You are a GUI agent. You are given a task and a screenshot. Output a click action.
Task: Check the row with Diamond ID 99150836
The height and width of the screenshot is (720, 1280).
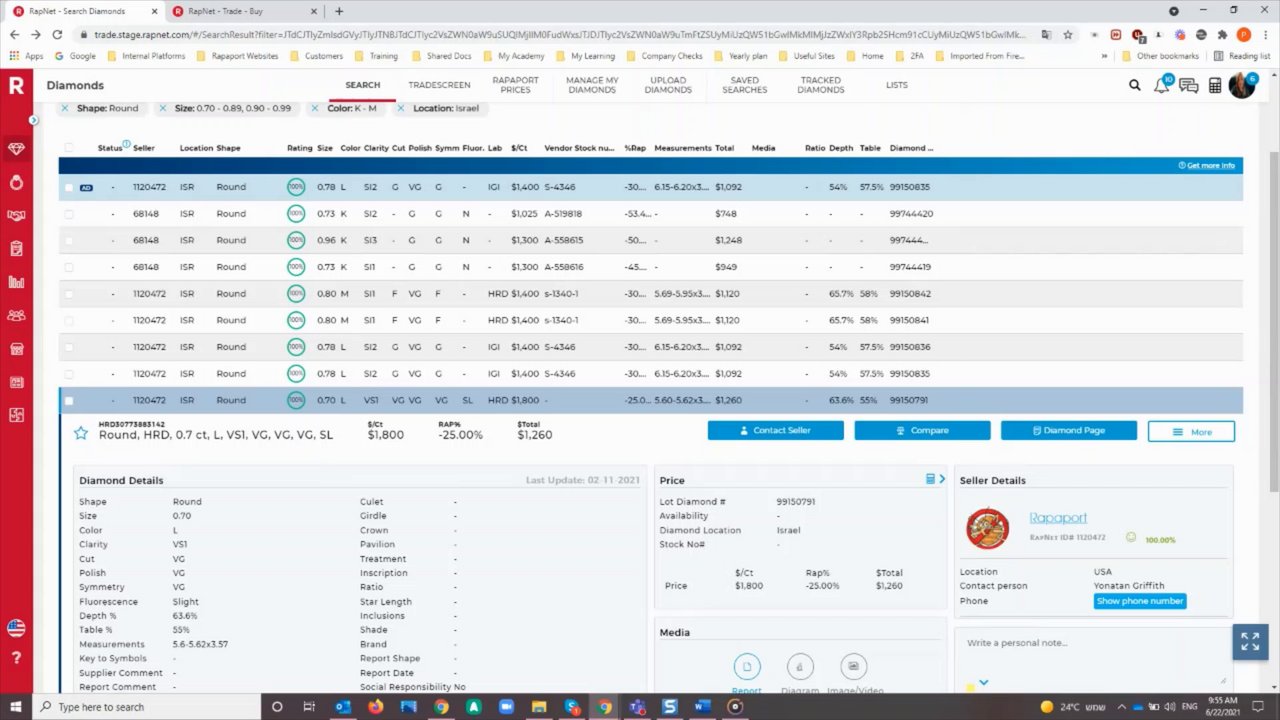69,347
